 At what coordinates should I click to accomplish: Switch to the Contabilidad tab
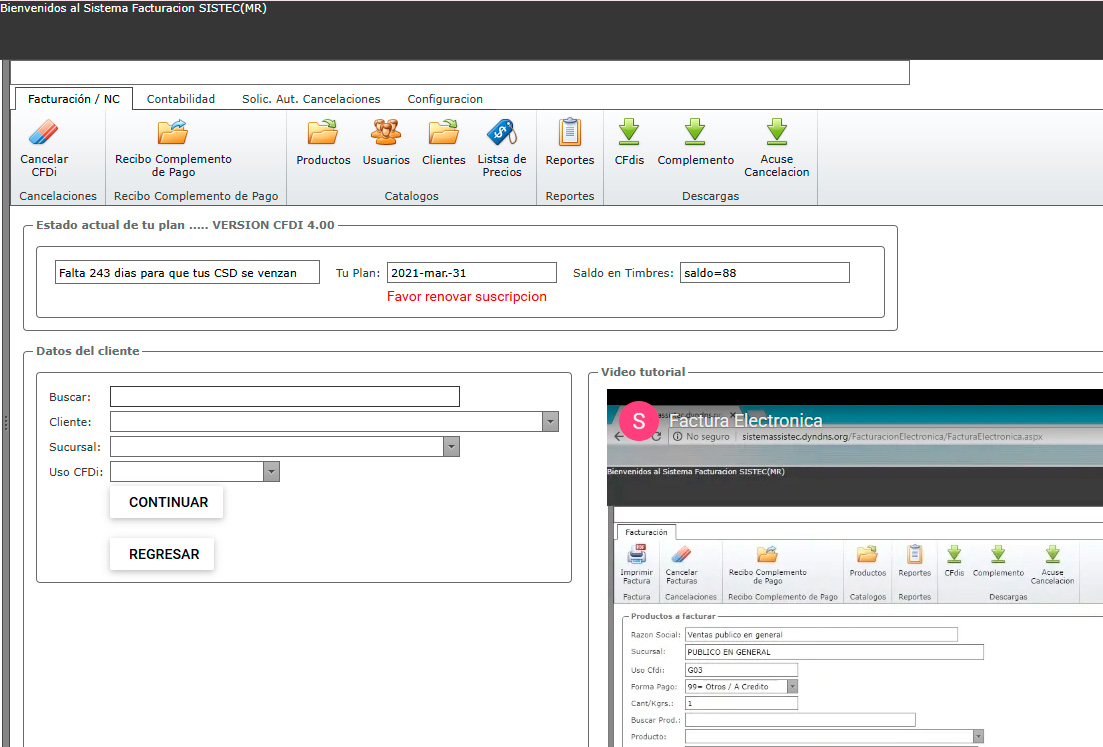pos(181,99)
